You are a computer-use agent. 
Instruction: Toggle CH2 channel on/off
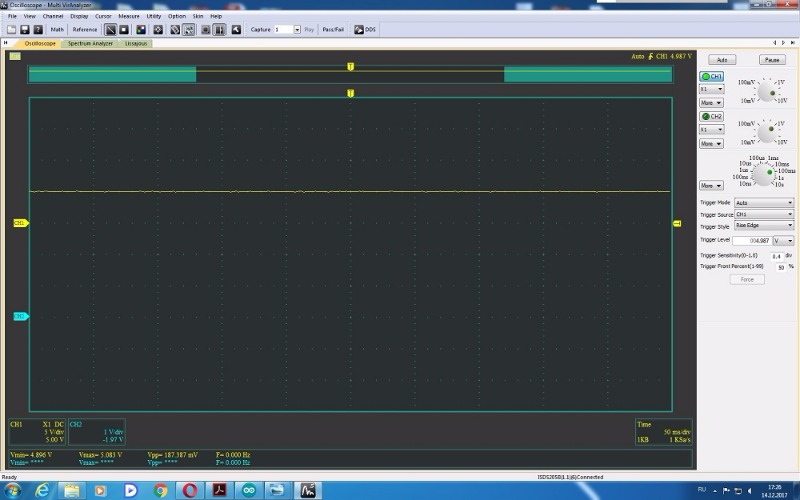pyautogui.click(x=711, y=116)
